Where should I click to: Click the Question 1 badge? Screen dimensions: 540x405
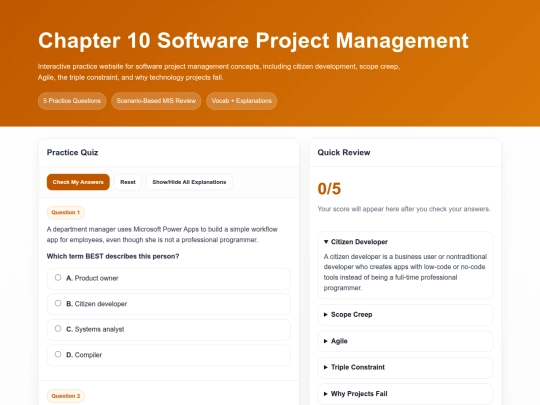[66, 212]
